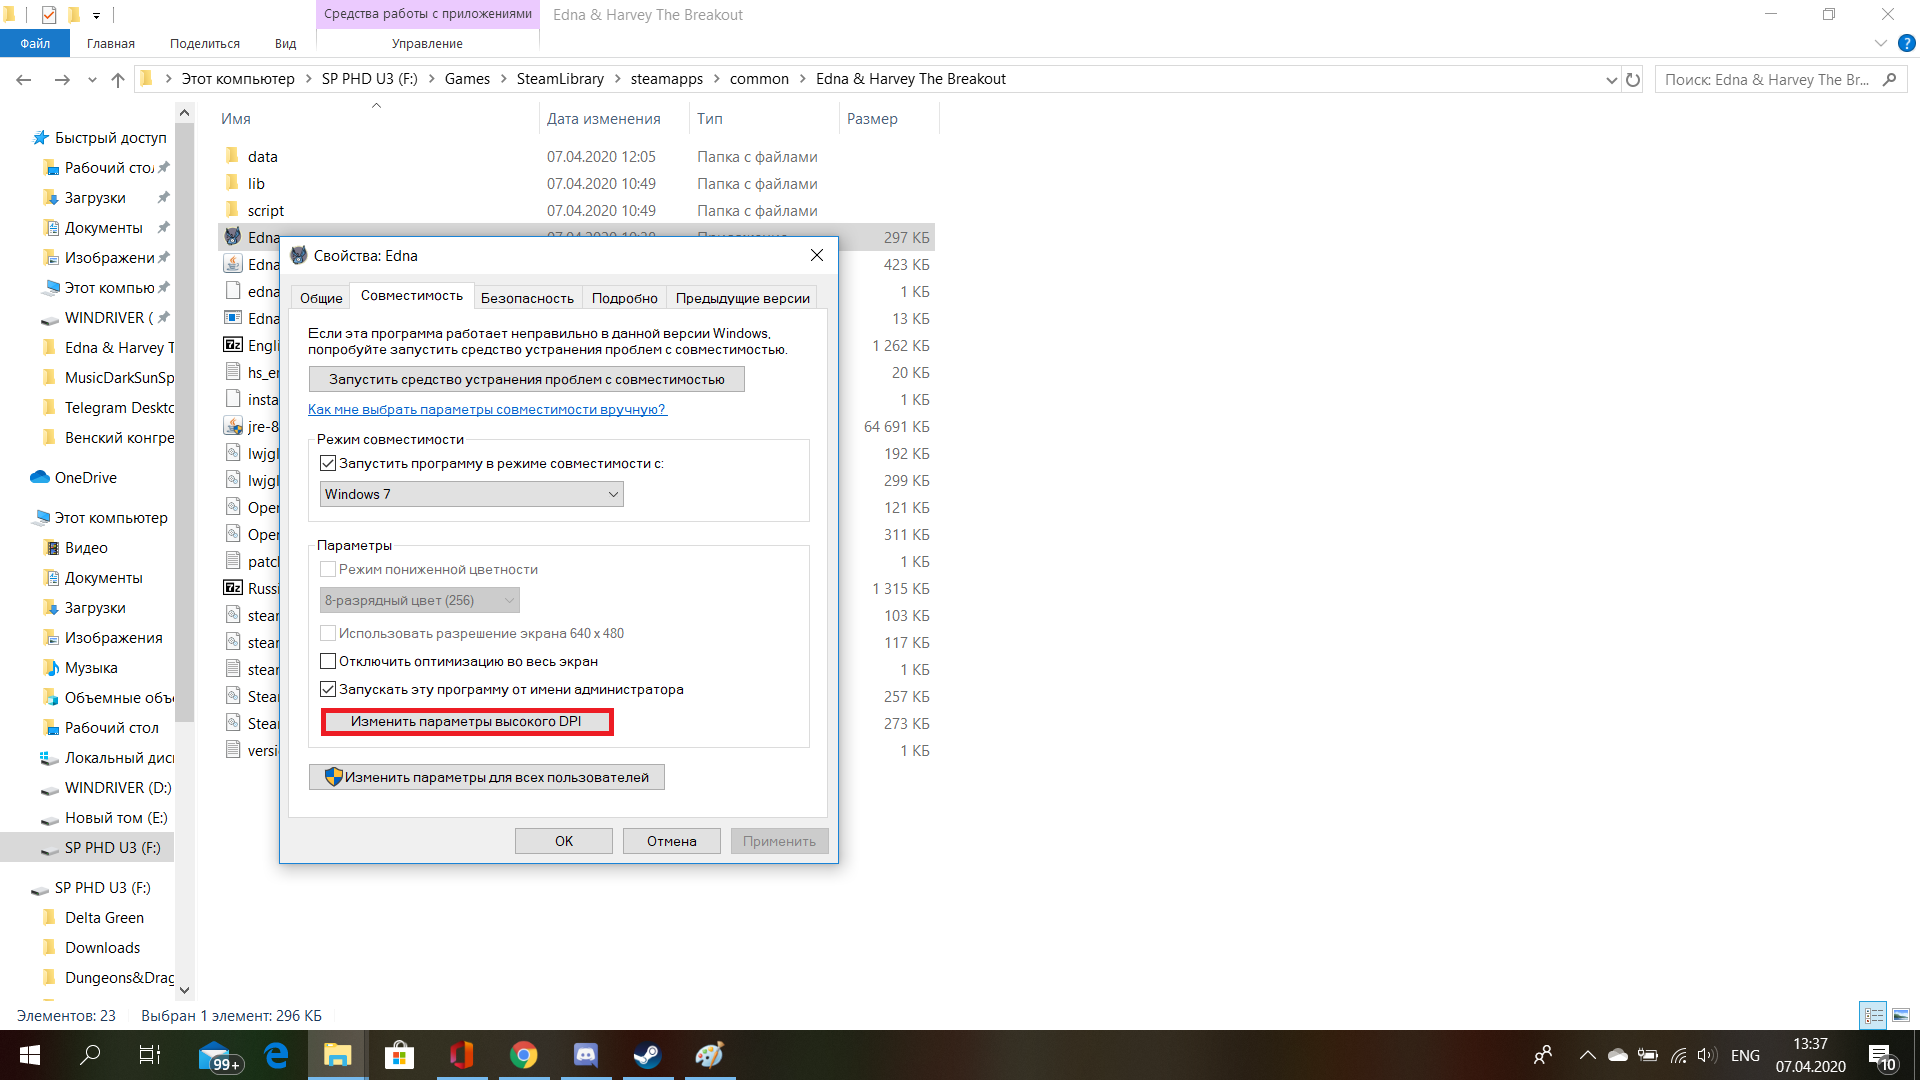The width and height of the screenshot is (1920, 1080).
Task: Launch Google Chrome from the taskbar
Action: coord(523,1055)
